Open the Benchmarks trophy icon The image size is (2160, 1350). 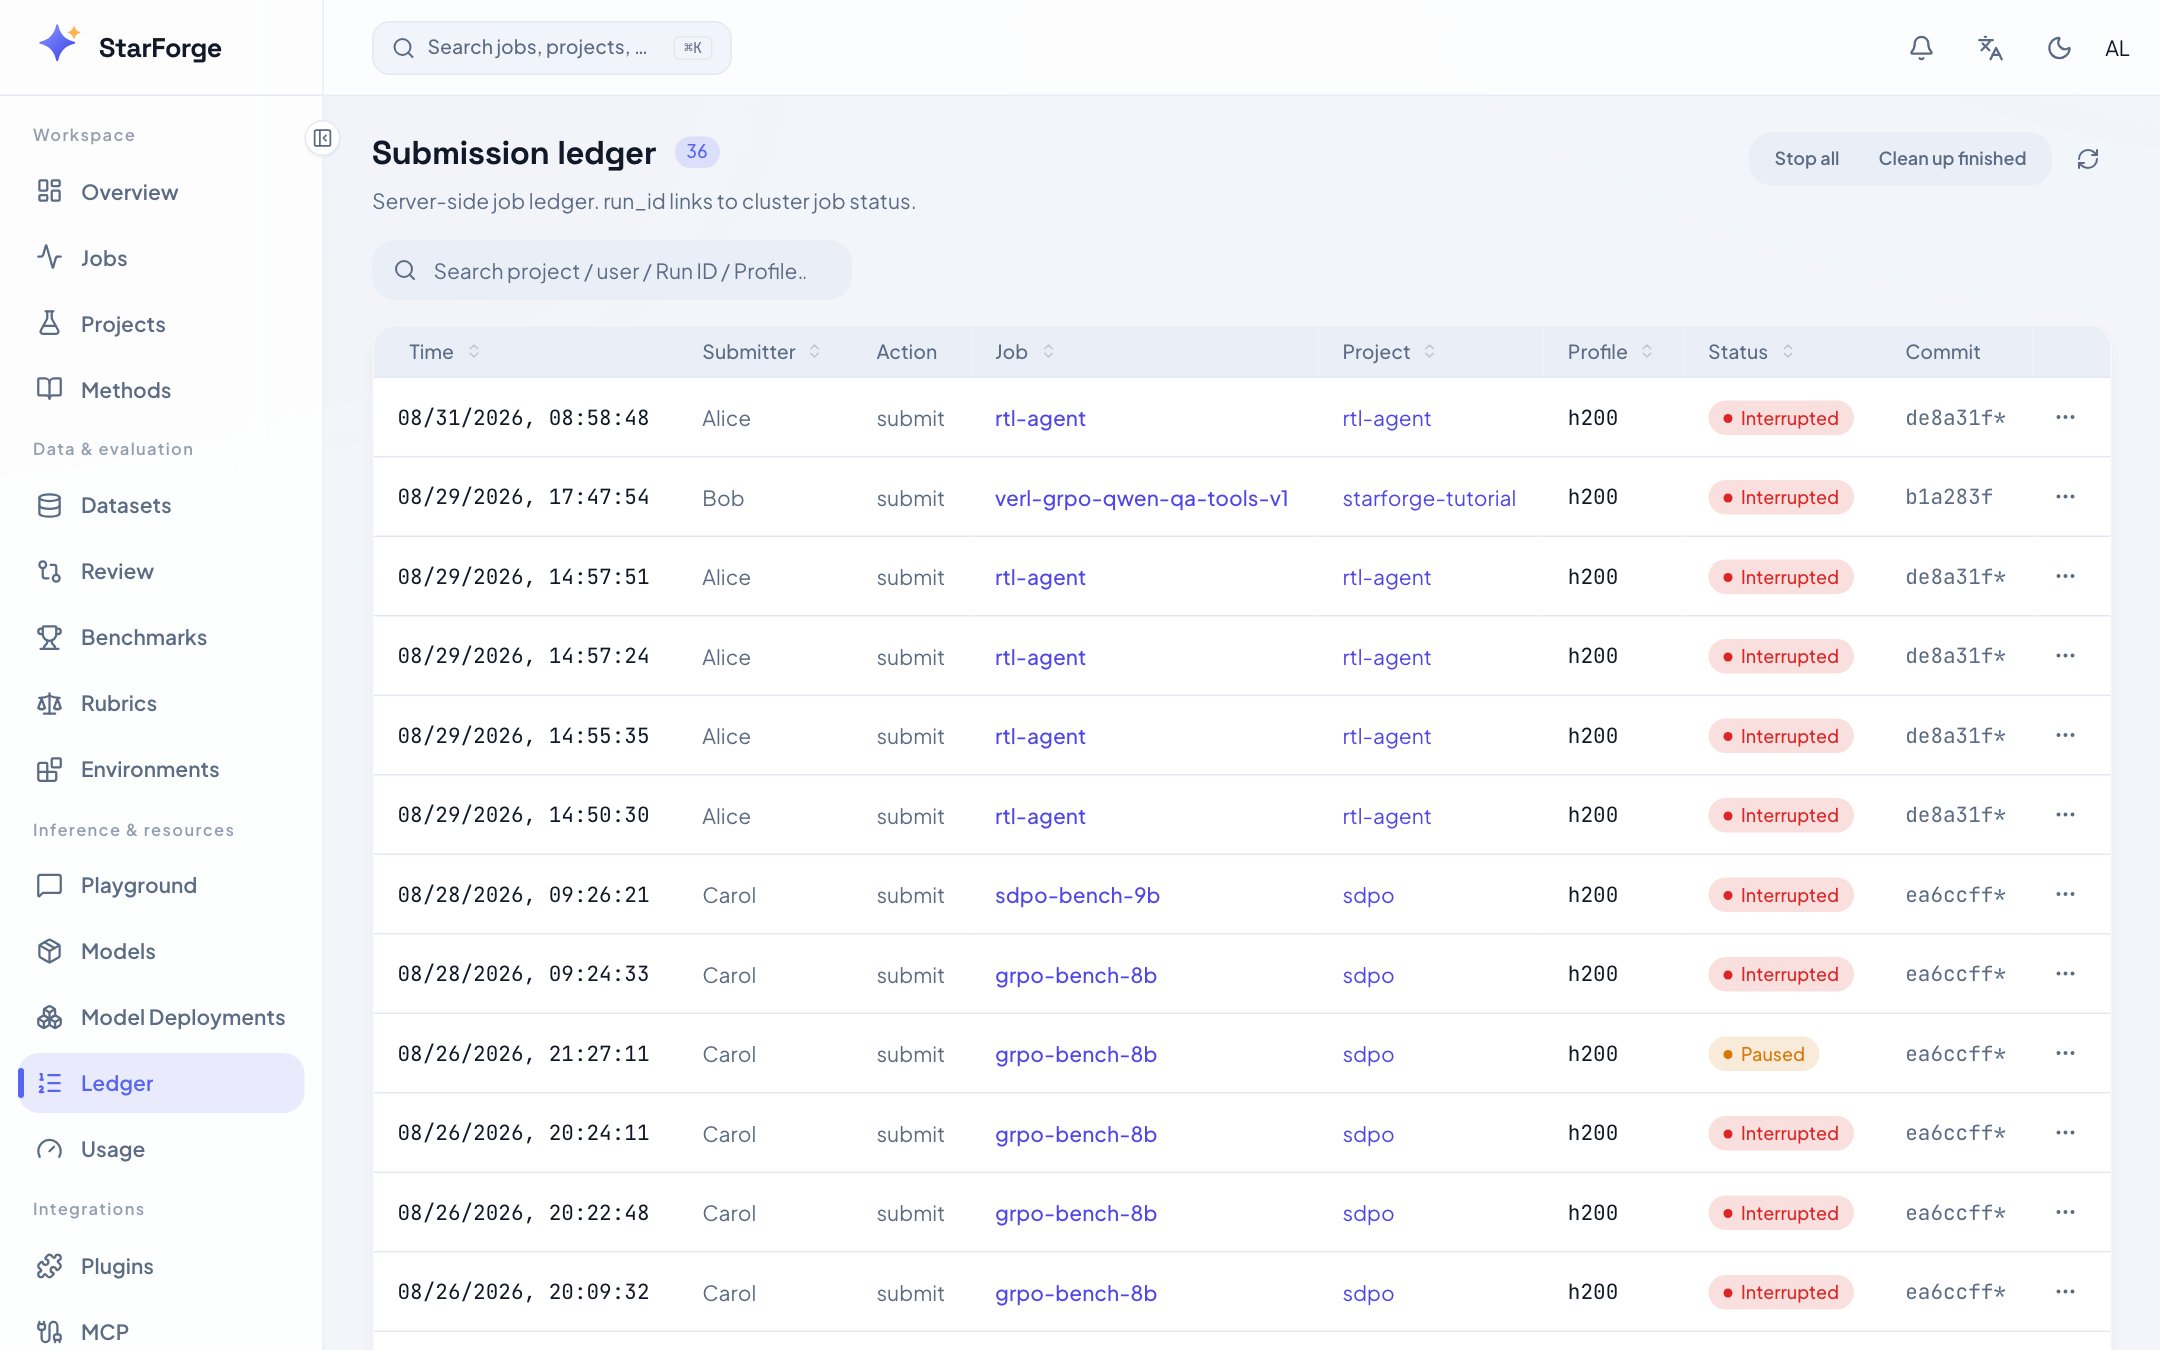49,637
